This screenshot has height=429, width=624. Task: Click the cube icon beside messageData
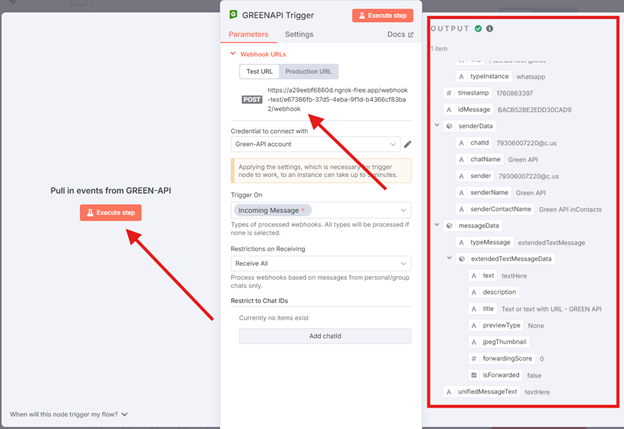(x=449, y=225)
